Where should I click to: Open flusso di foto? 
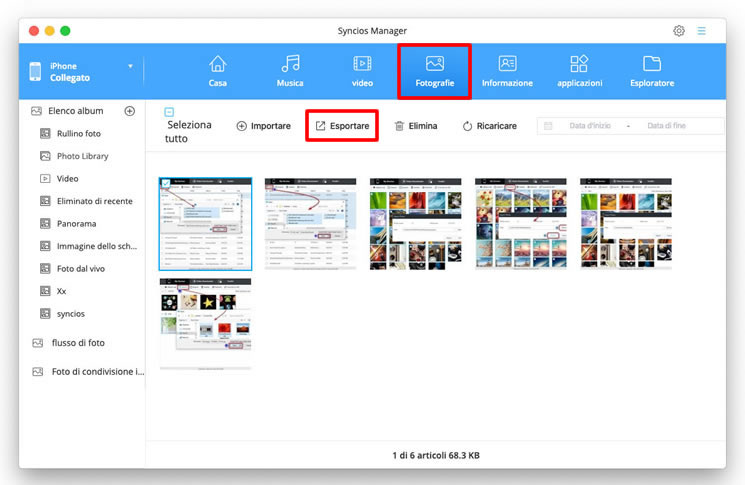78,342
